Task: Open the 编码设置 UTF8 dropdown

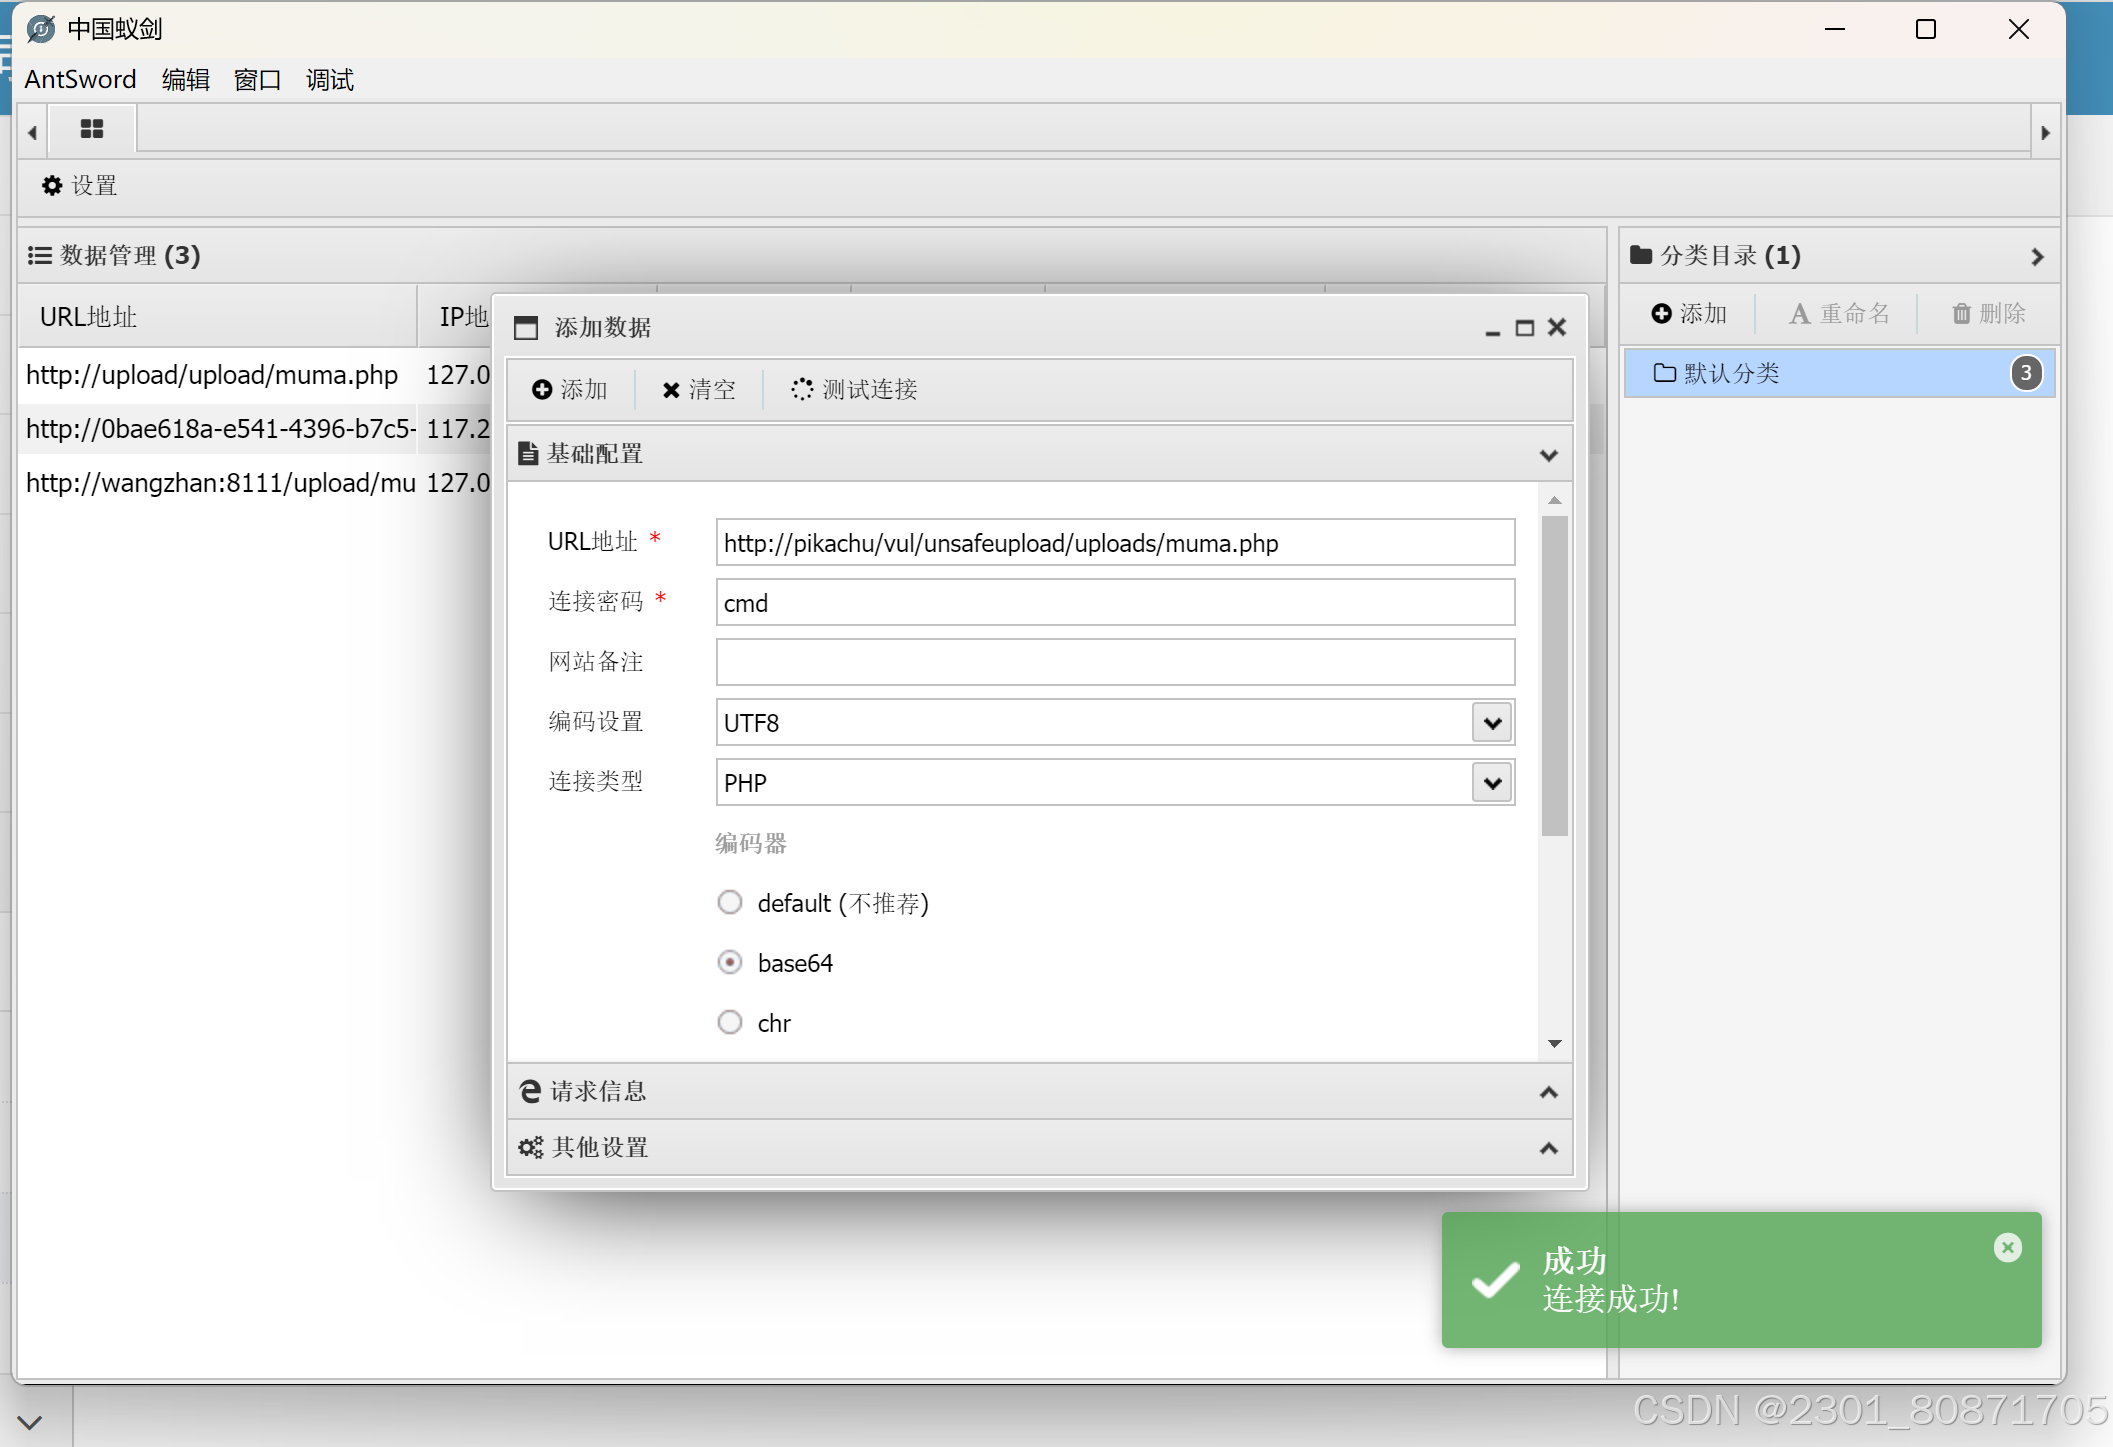Action: (1492, 723)
